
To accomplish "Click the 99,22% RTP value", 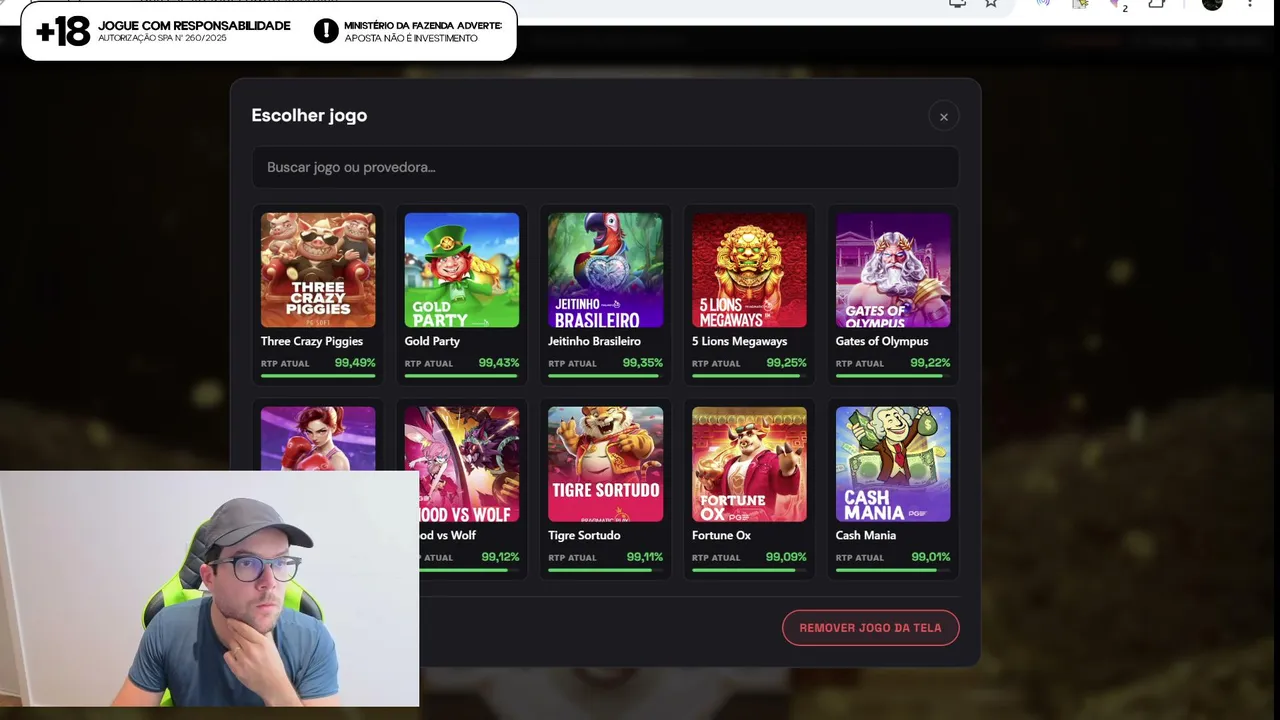I will [x=930, y=363].
